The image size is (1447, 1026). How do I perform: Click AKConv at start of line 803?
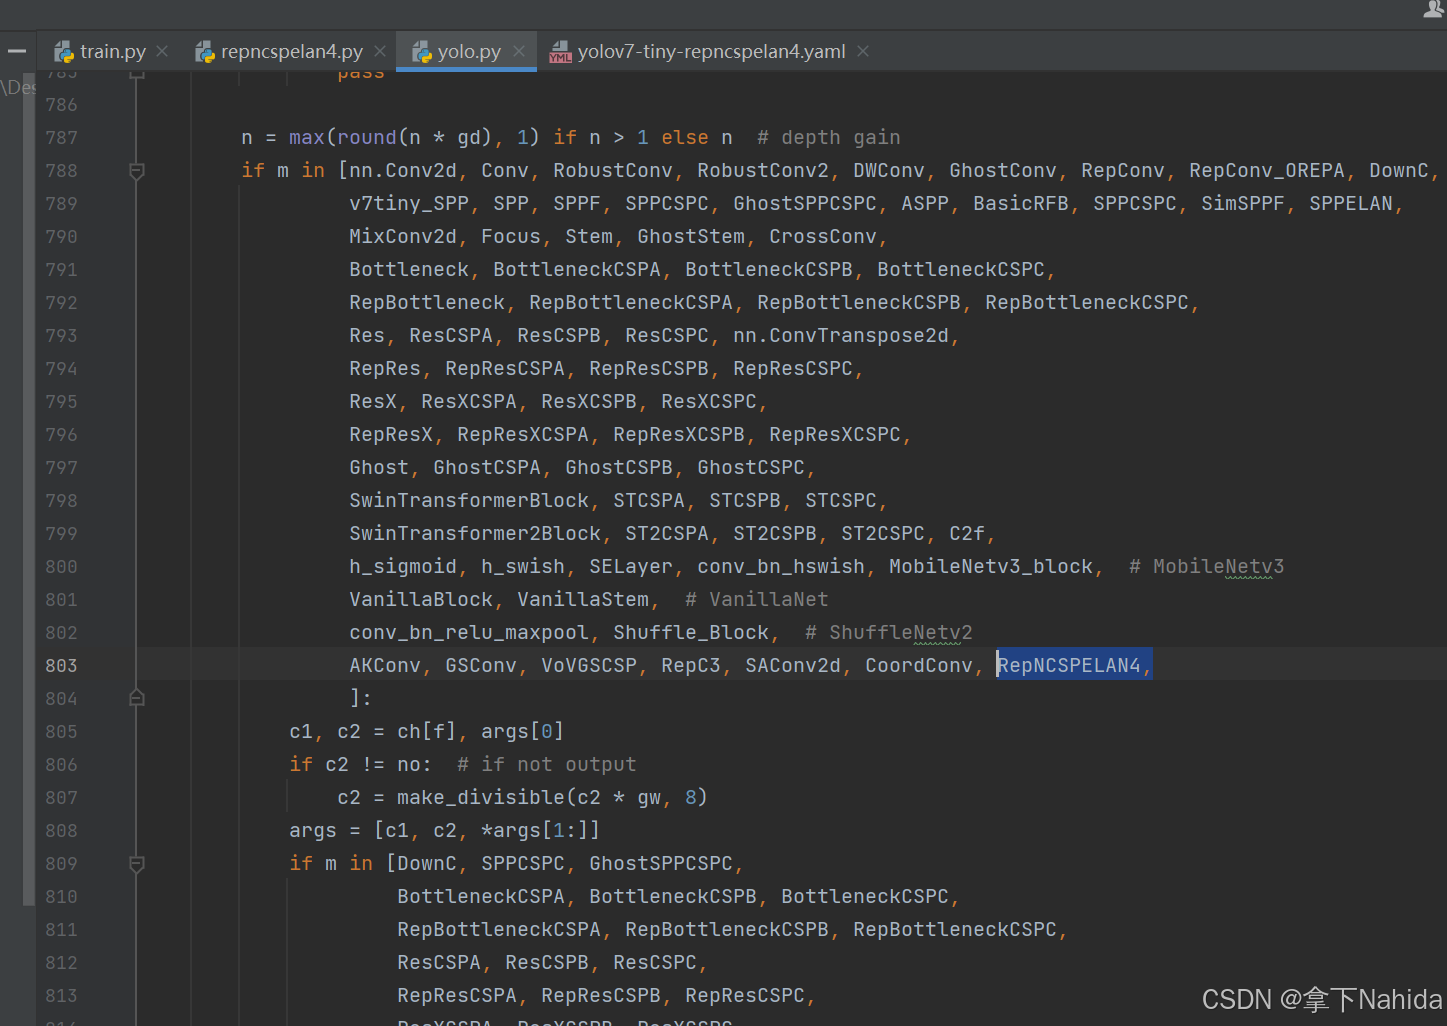pos(385,666)
